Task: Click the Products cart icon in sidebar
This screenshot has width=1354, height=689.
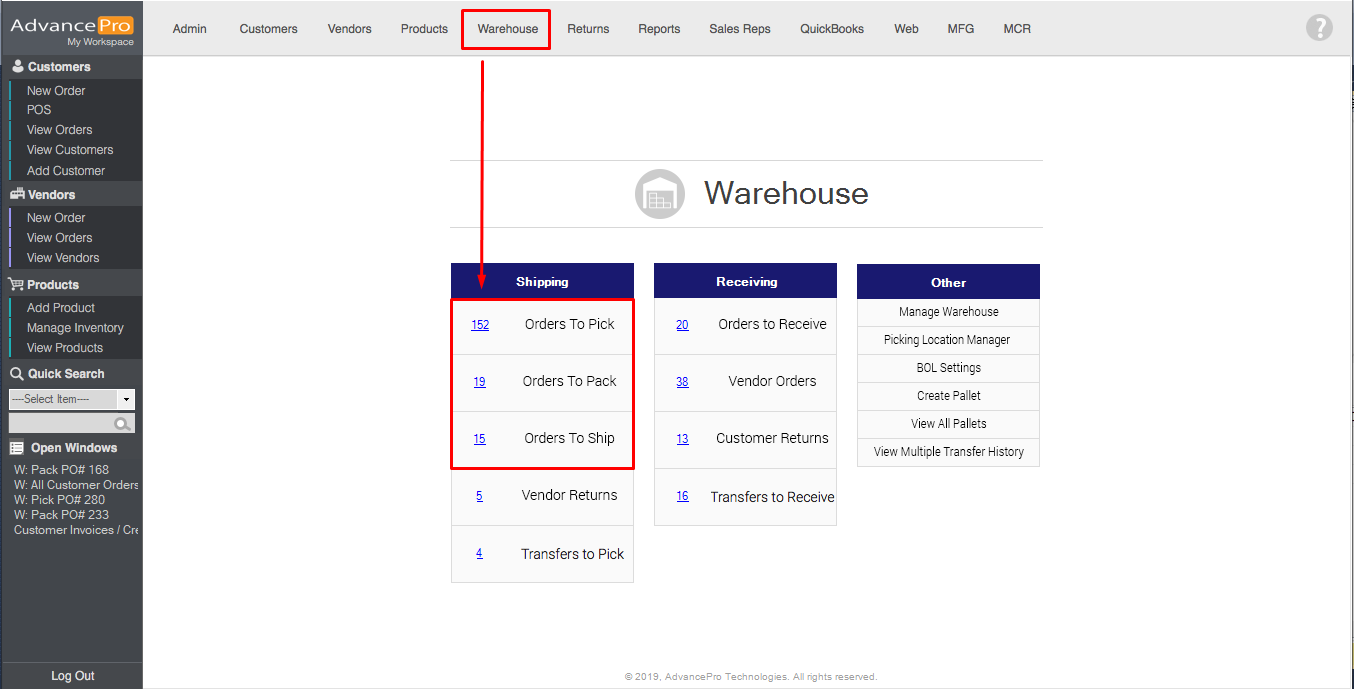Action: [x=17, y=285]
